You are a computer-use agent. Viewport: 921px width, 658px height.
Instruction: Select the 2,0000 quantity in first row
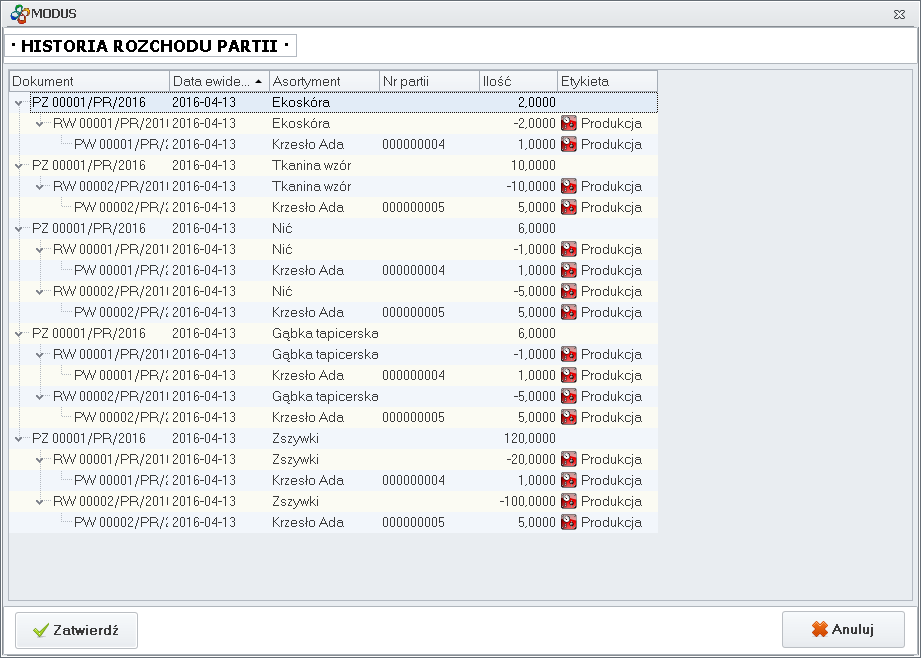(518, 102)
